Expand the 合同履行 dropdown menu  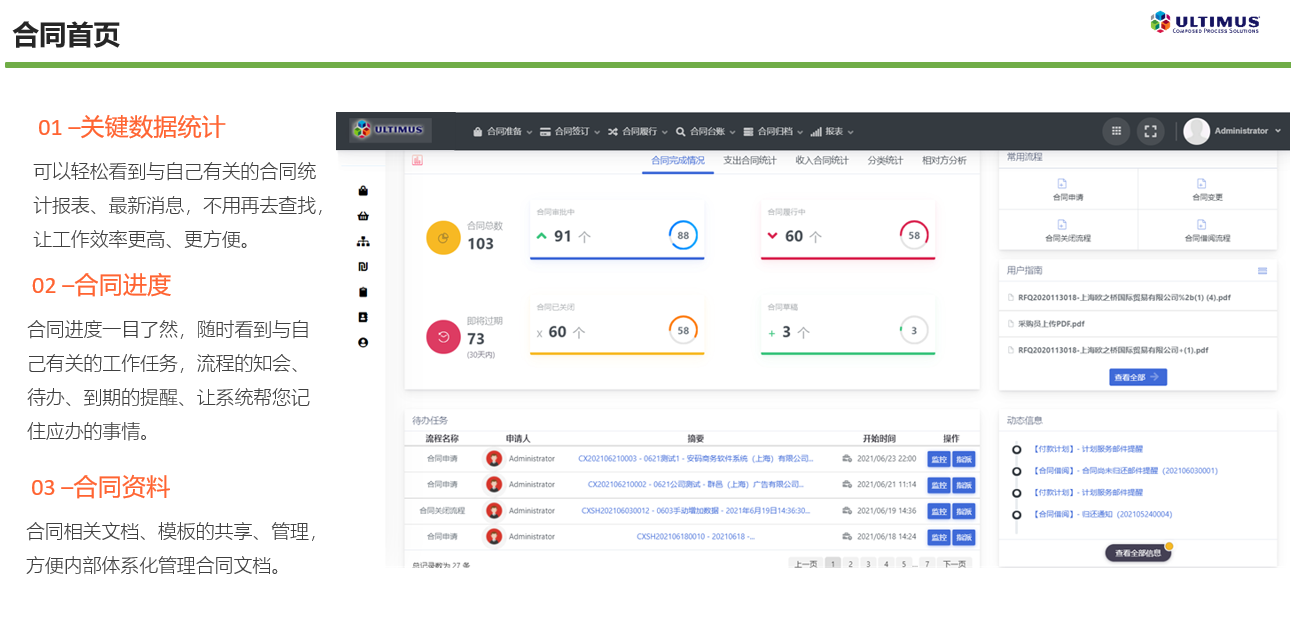(x=637, y=132)
